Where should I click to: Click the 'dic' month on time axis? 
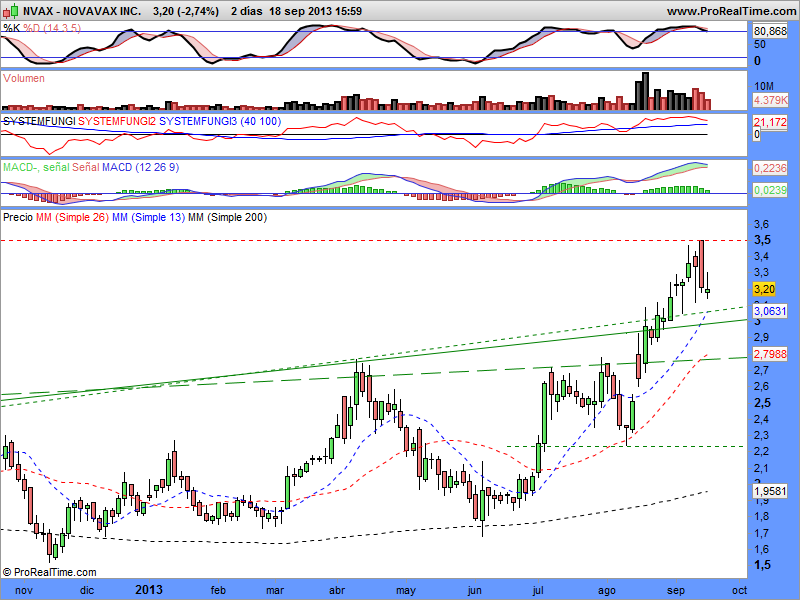pyautogui.click(x=87, y=590)
